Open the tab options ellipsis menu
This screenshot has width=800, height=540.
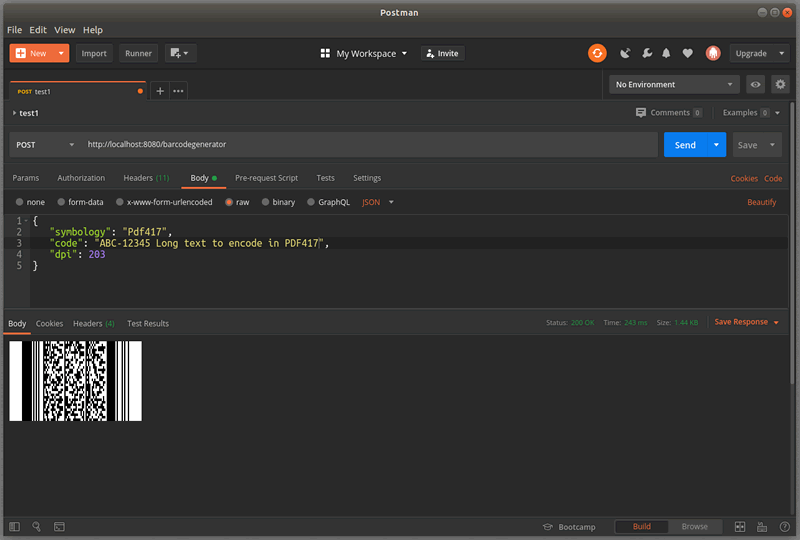pyautogui.click(x=178, y=91)
